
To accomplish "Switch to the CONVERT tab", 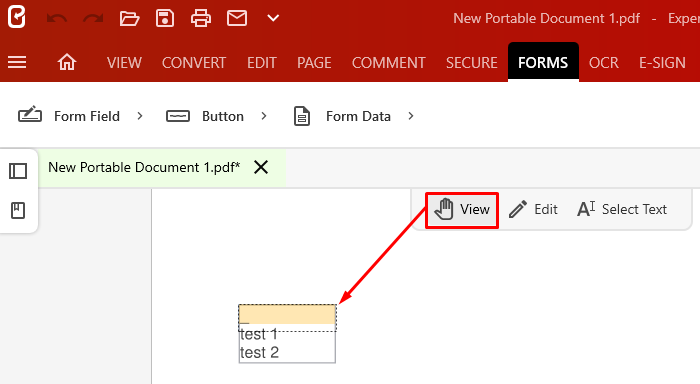I will (194, 63).
